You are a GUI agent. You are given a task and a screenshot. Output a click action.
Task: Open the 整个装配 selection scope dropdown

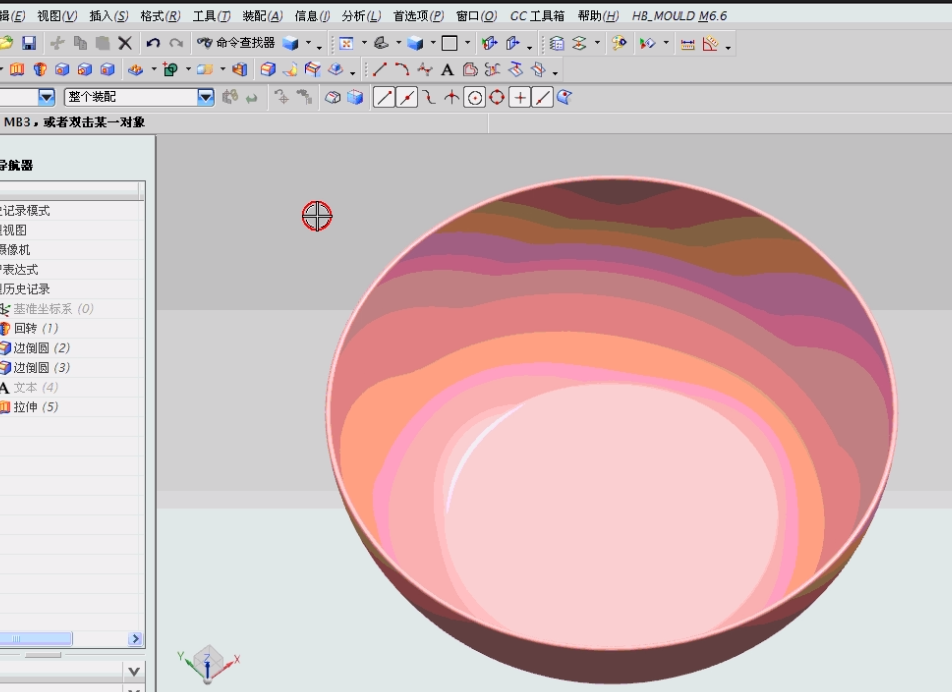[x=206, y=97]
